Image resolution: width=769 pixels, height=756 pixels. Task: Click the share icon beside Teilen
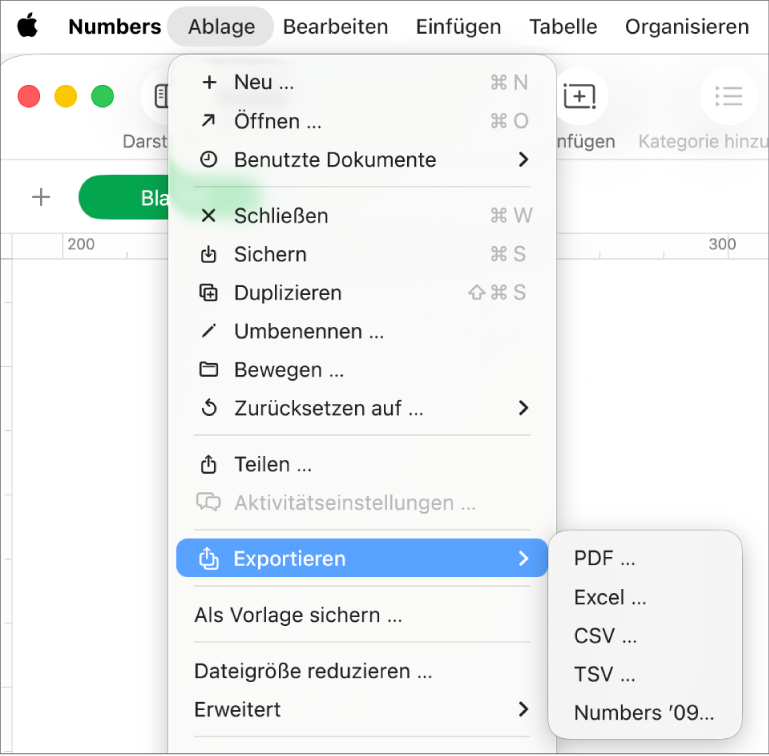tap(208, 464)
